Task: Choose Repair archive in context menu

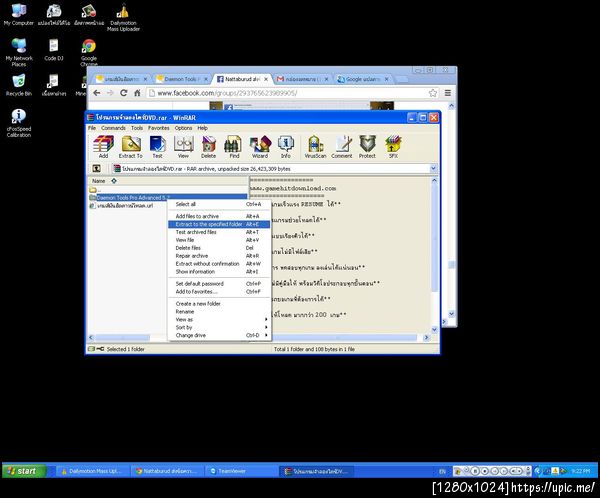Action: pyautogui.click(x=219, y=256)
